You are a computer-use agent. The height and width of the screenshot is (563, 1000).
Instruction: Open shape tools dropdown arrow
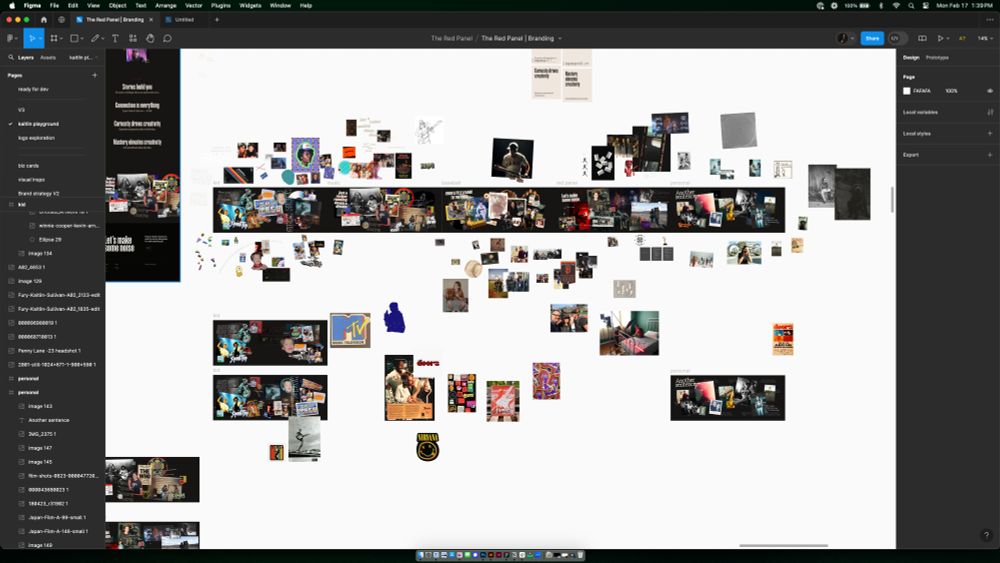tap(81, 38)
